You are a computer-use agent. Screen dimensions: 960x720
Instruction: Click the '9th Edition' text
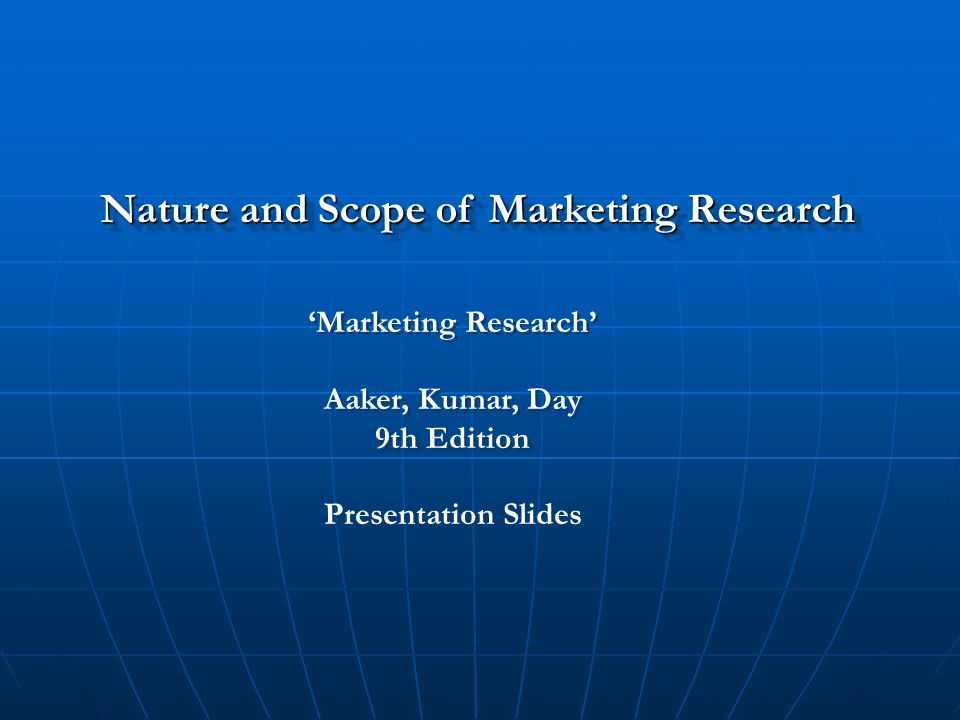click(452, 438)
